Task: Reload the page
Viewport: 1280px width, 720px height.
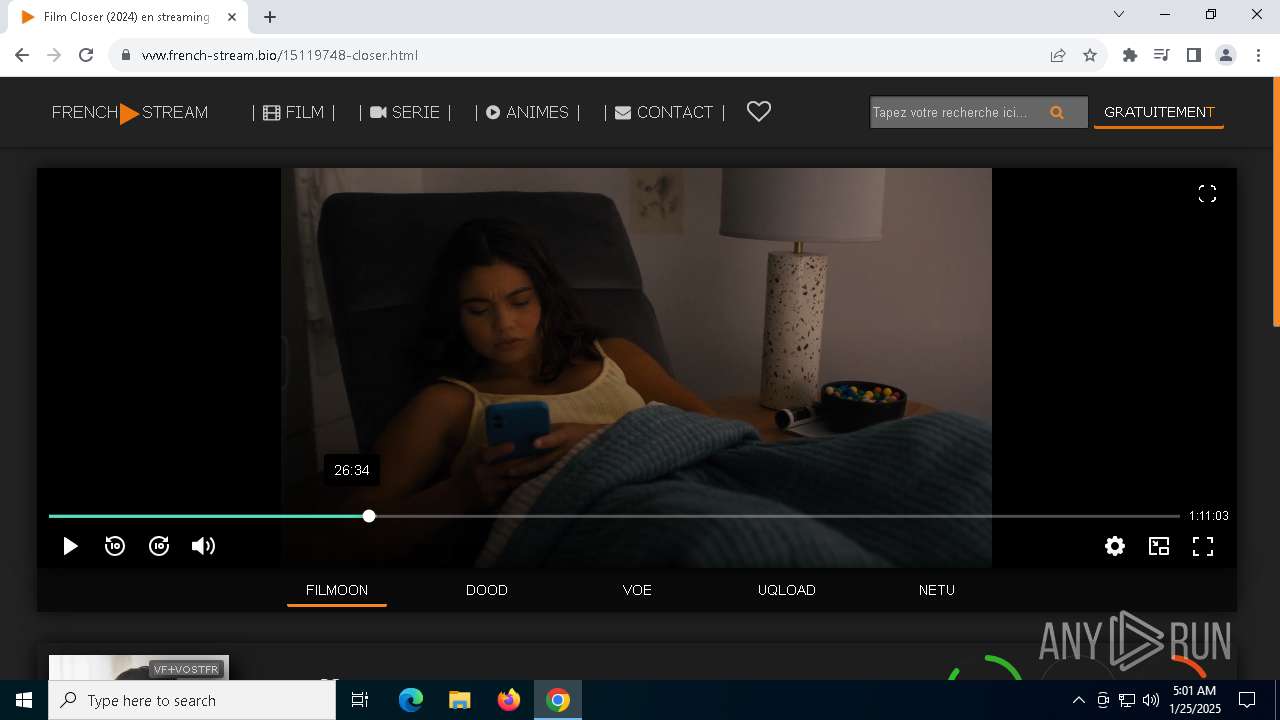Action: [x=86, y=55]
